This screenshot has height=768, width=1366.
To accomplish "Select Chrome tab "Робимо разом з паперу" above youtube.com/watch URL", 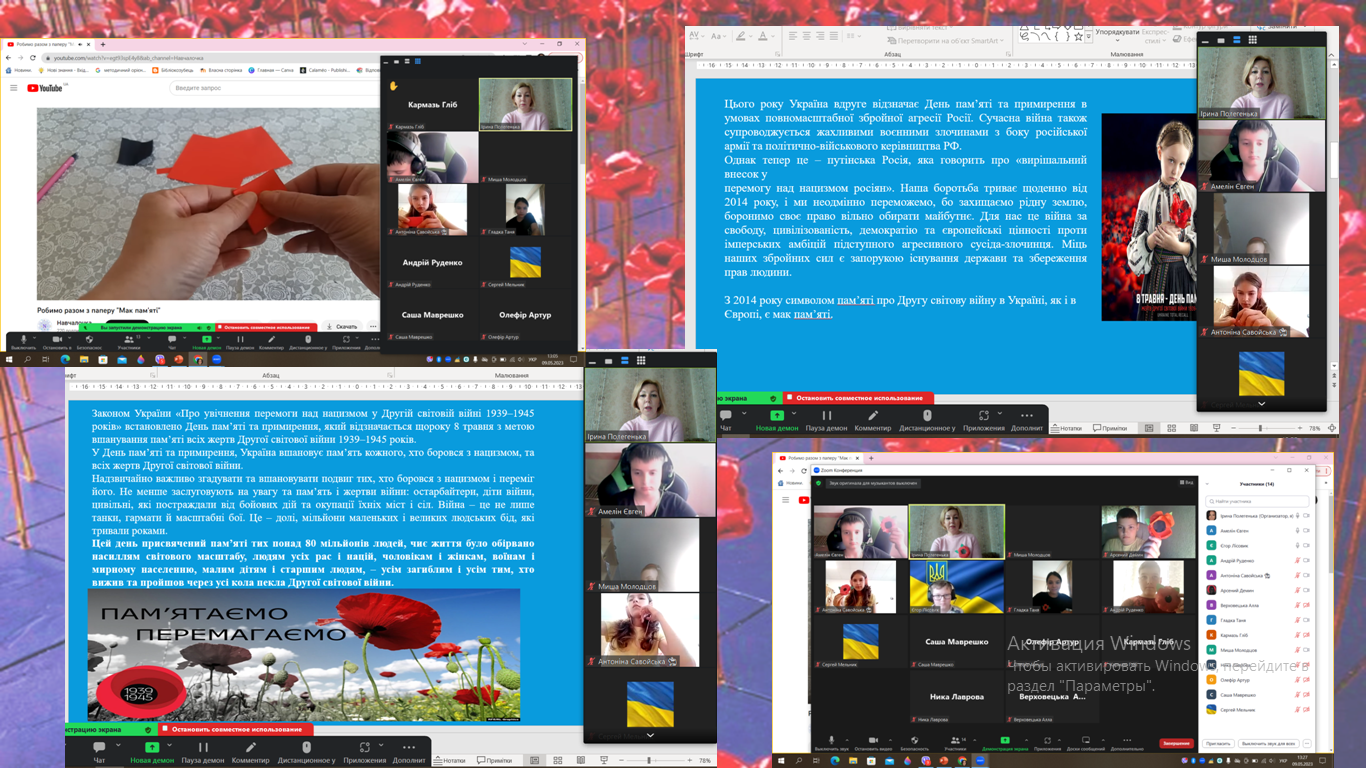I will pos(47,44).
